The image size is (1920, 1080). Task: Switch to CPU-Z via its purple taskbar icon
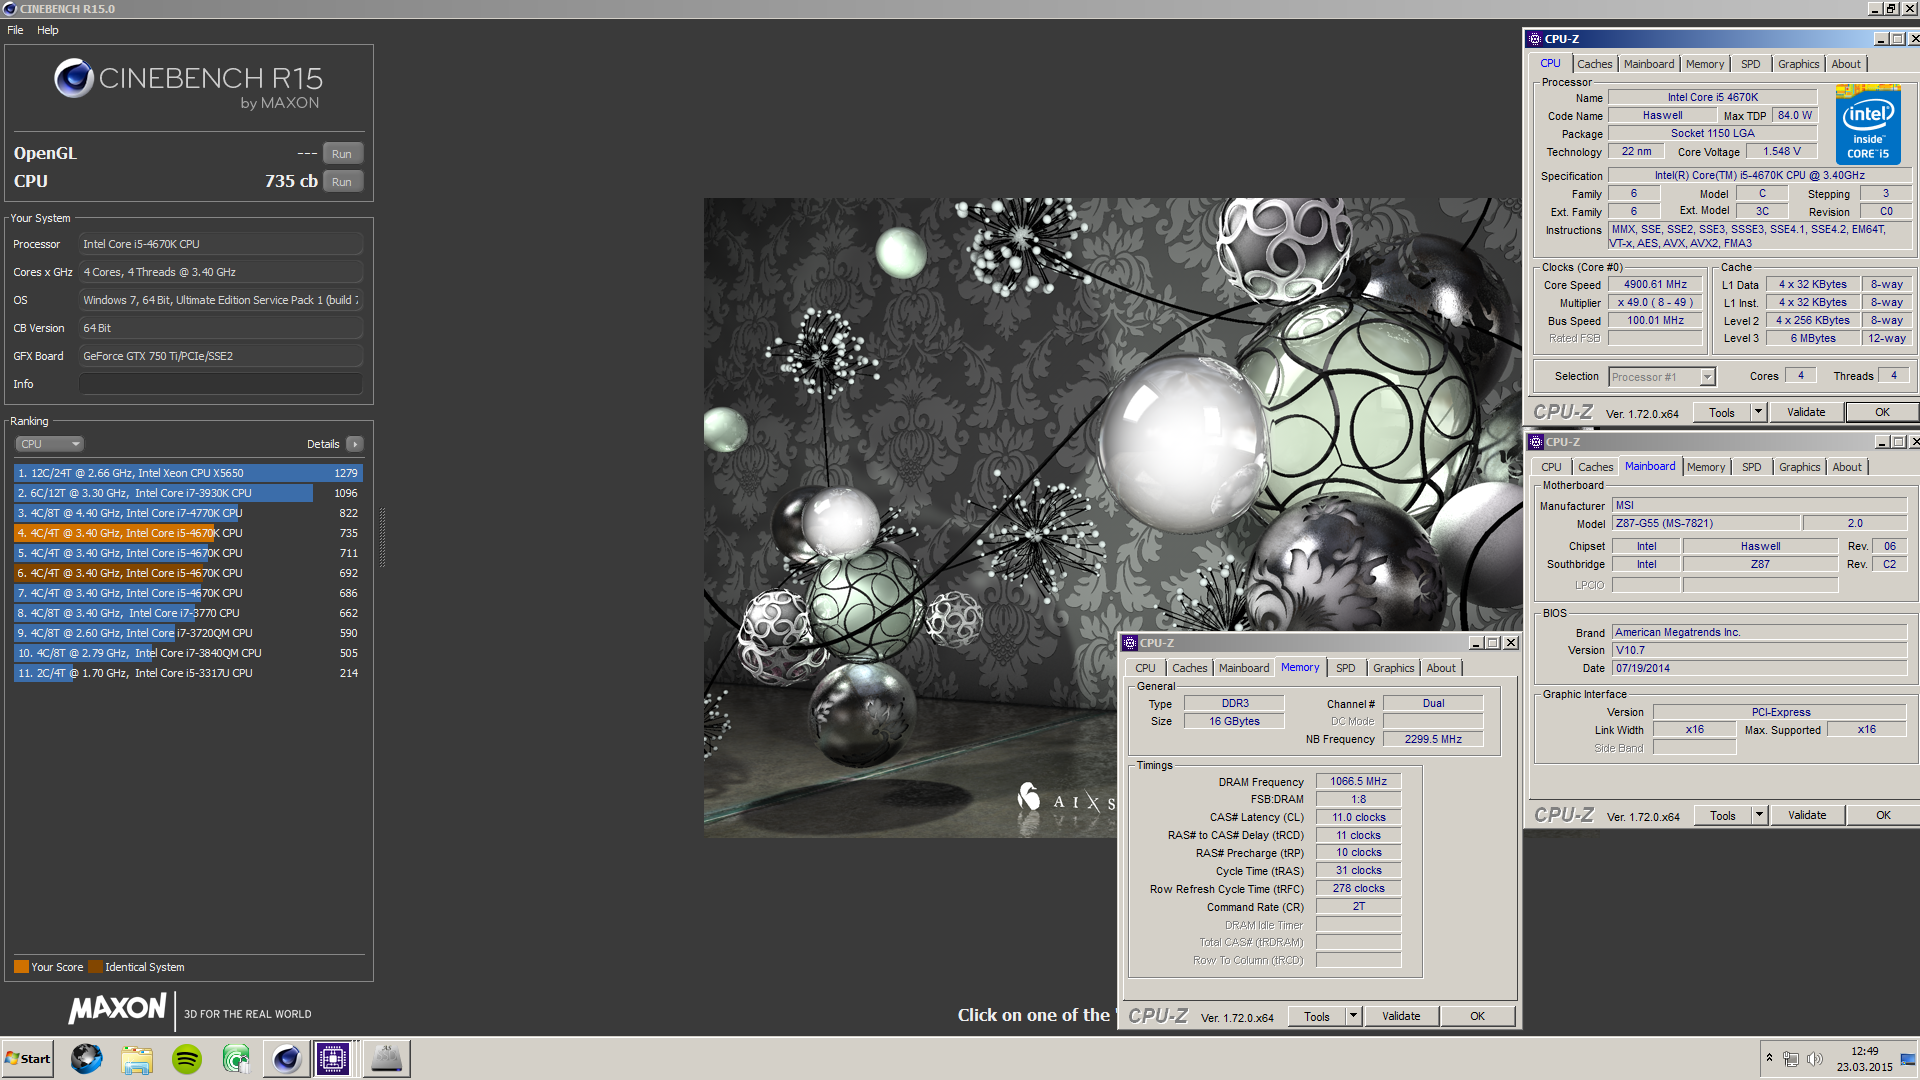click(x=333, y=1059)
